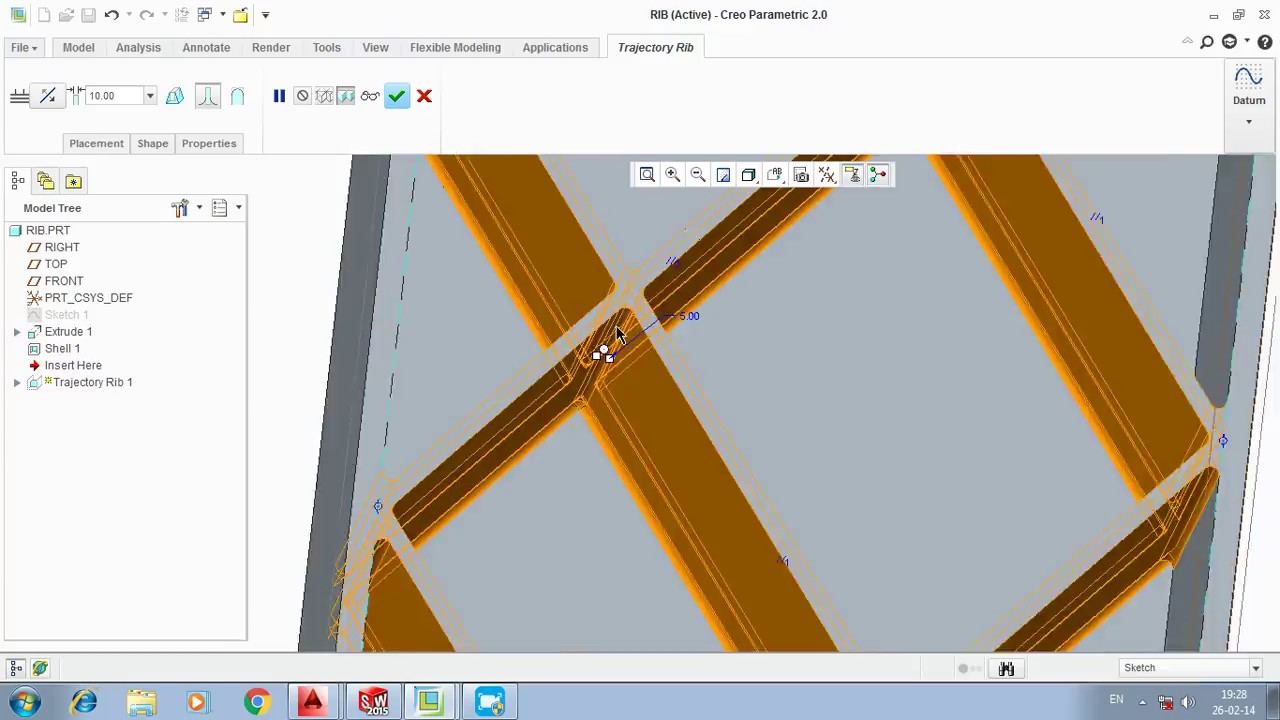Activate the glasses verify-feature icon
1280x720 pixels.
[x=370, y=96]
